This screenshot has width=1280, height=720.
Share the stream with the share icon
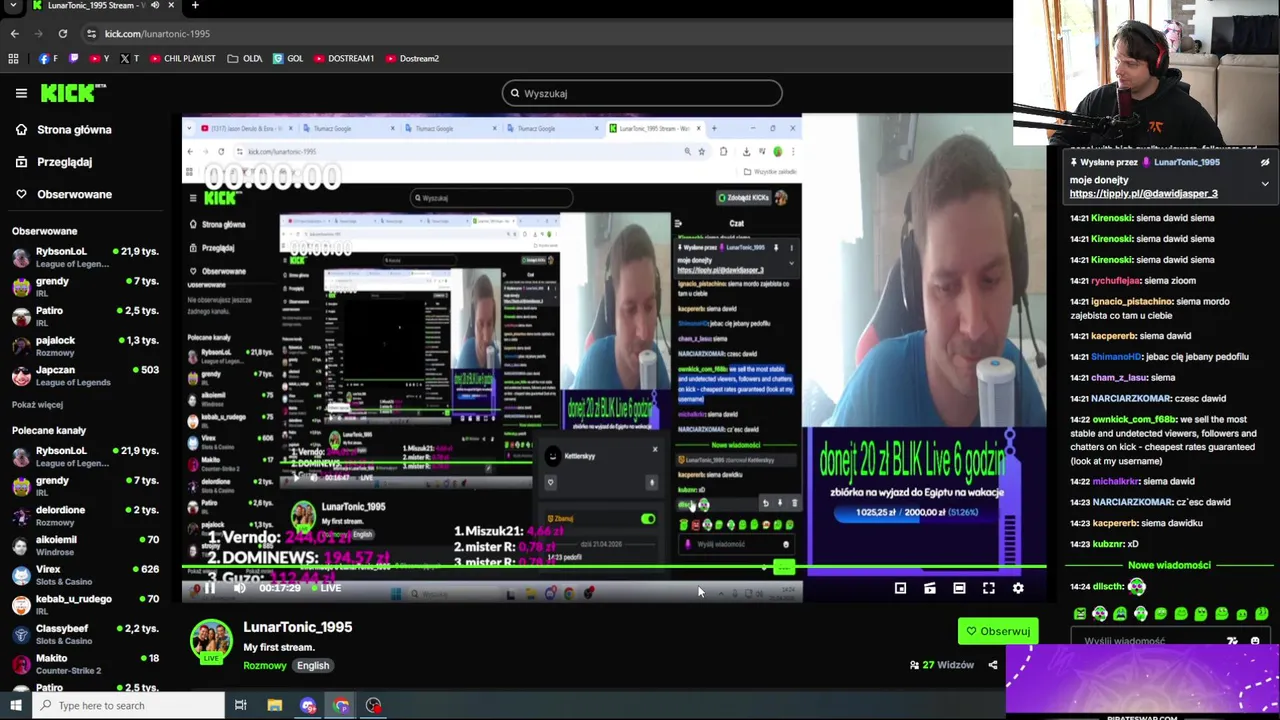993,665
